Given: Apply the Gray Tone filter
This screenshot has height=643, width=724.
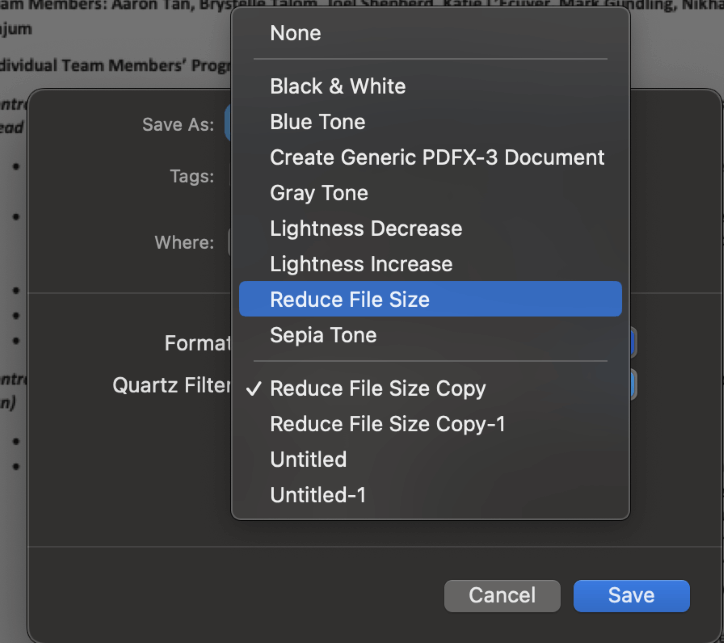Looking at the screenshot, I should coord(318,193).
